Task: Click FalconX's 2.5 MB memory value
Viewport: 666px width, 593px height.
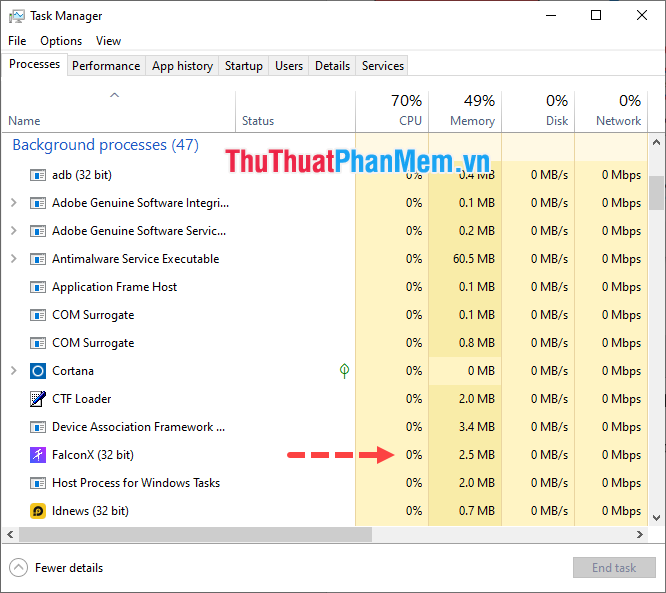Action: coord(477,455)
